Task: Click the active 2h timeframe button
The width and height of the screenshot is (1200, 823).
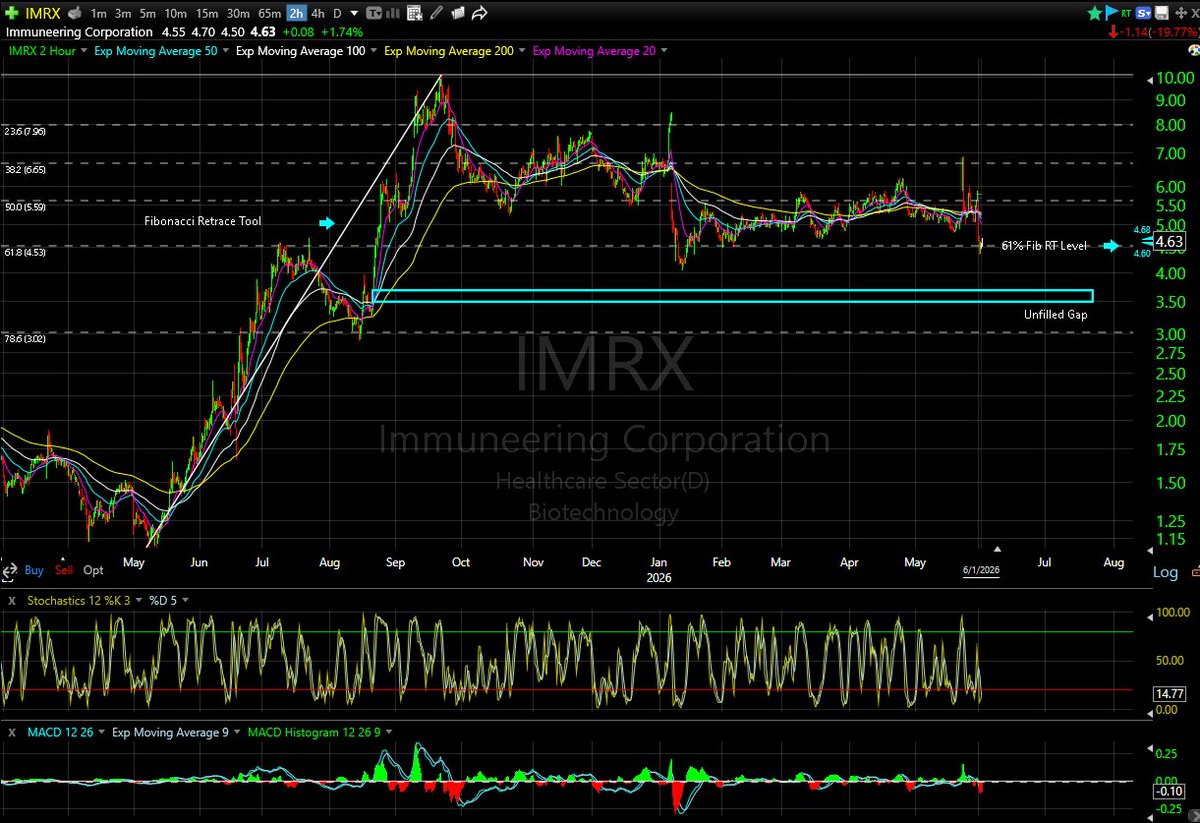Action: [296, 14]
